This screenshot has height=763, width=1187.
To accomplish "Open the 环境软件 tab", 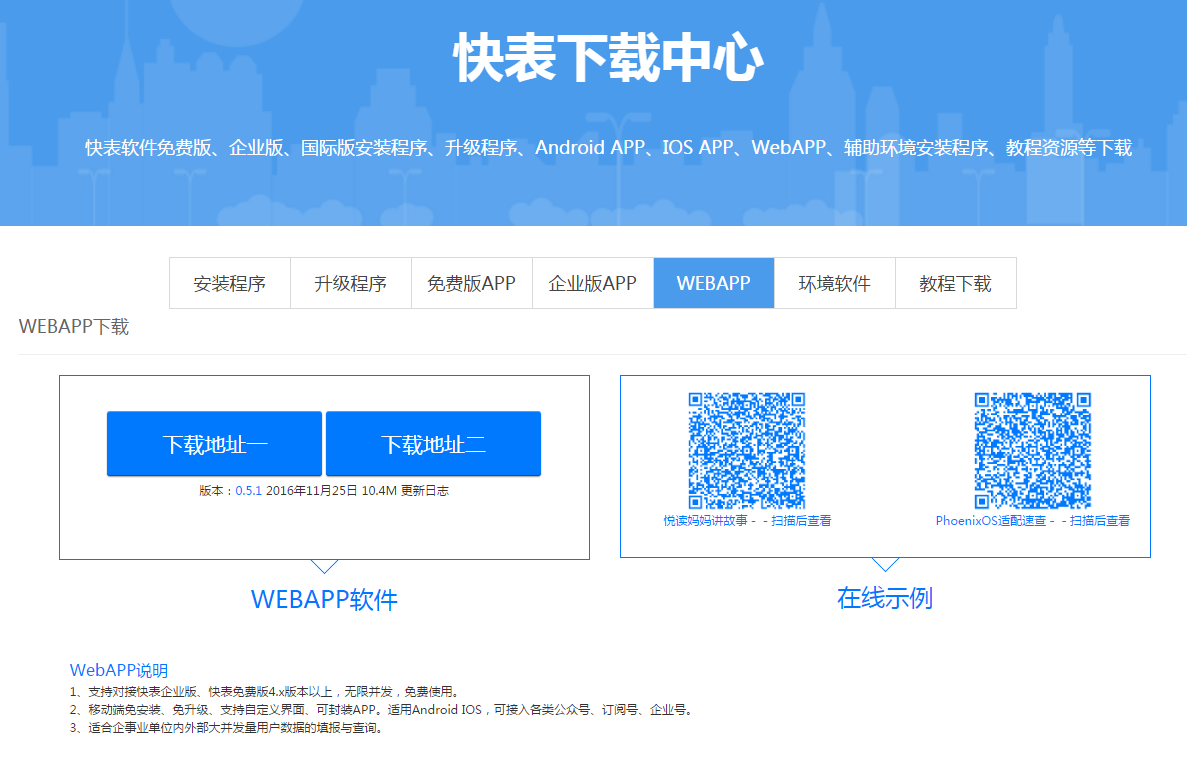I will coord(835,283).
